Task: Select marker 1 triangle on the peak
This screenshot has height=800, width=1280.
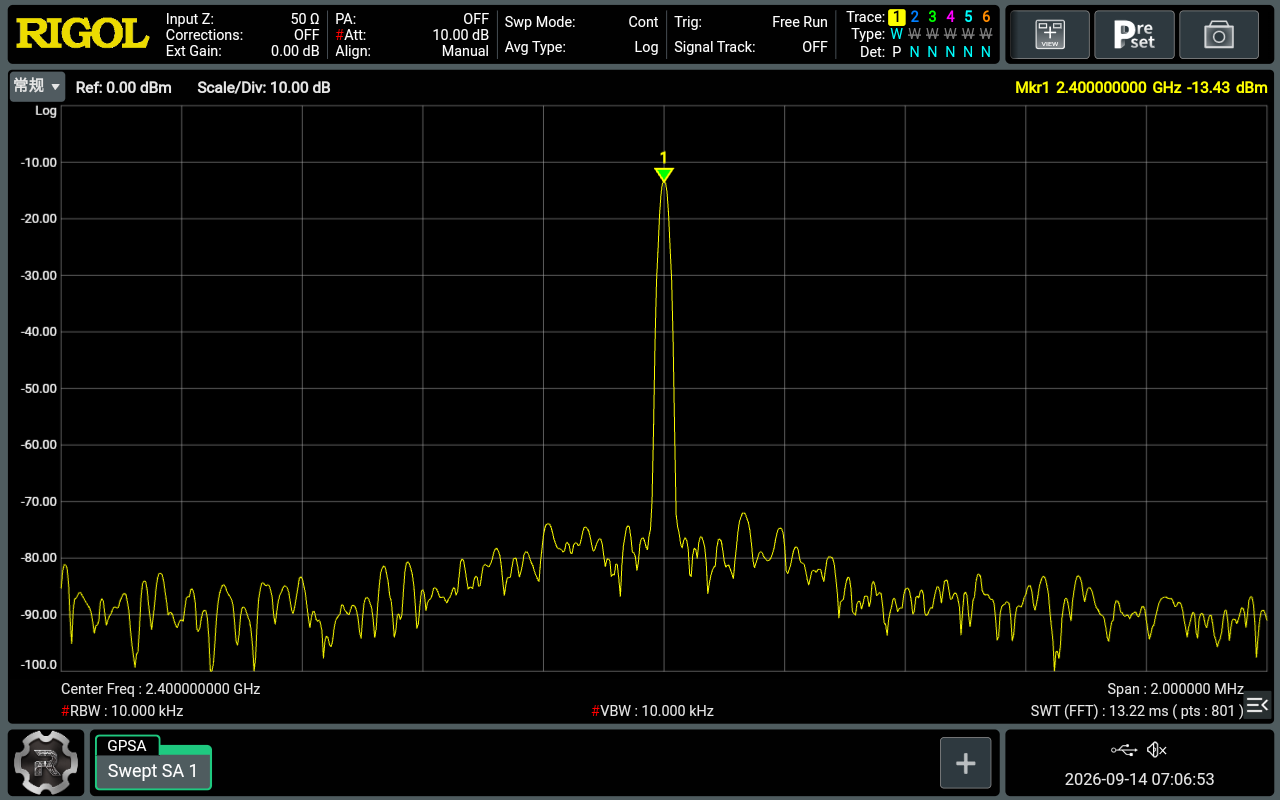Action: (x=663, y=175)
